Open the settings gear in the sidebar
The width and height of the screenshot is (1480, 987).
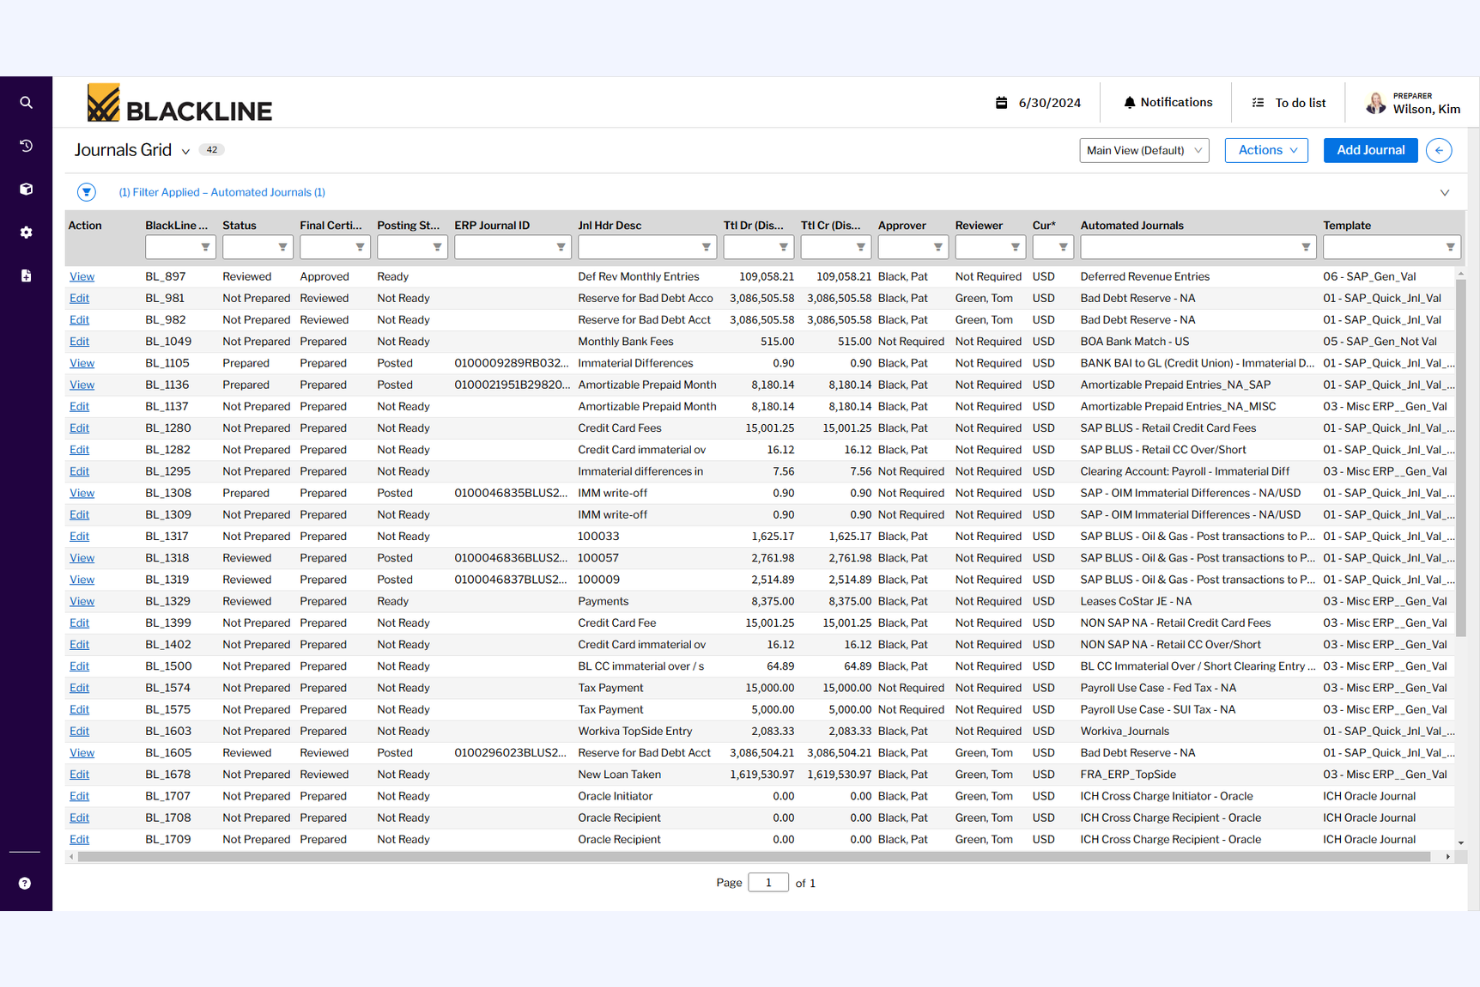click(26, 232)
